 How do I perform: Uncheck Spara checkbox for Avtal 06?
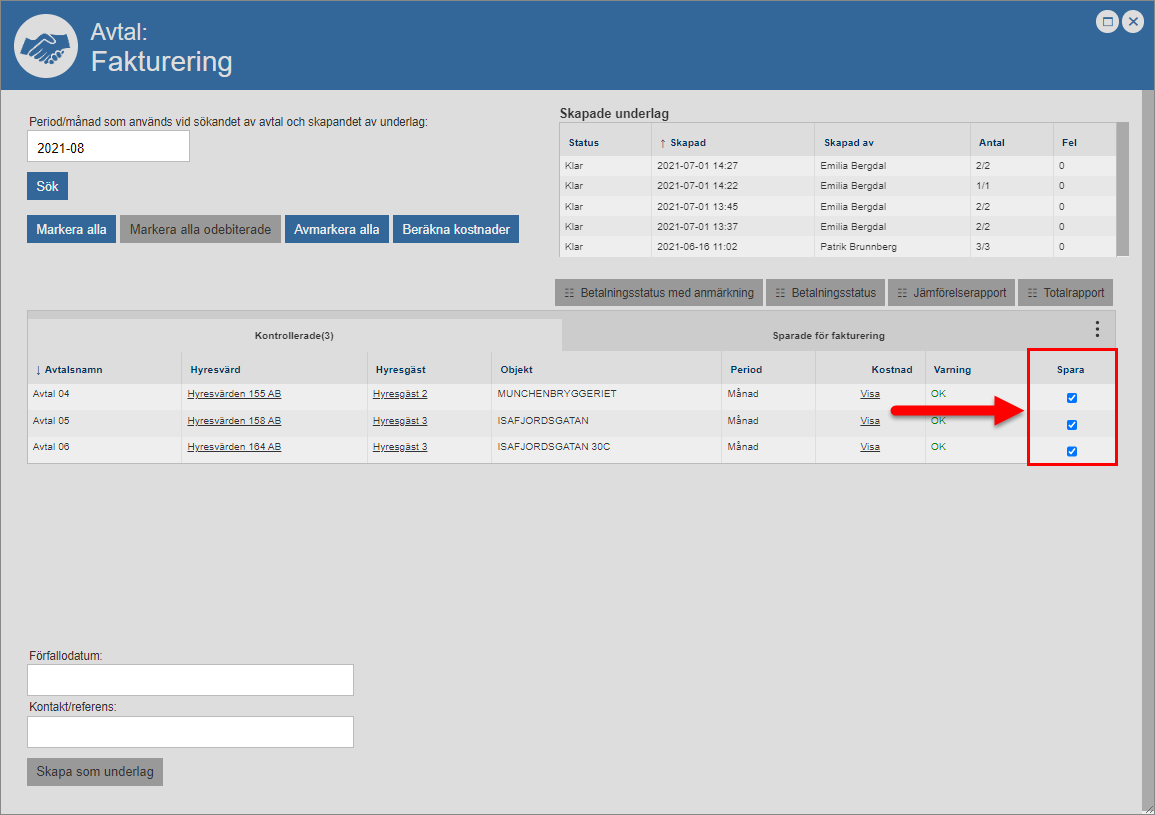[x=1072, y=451]
